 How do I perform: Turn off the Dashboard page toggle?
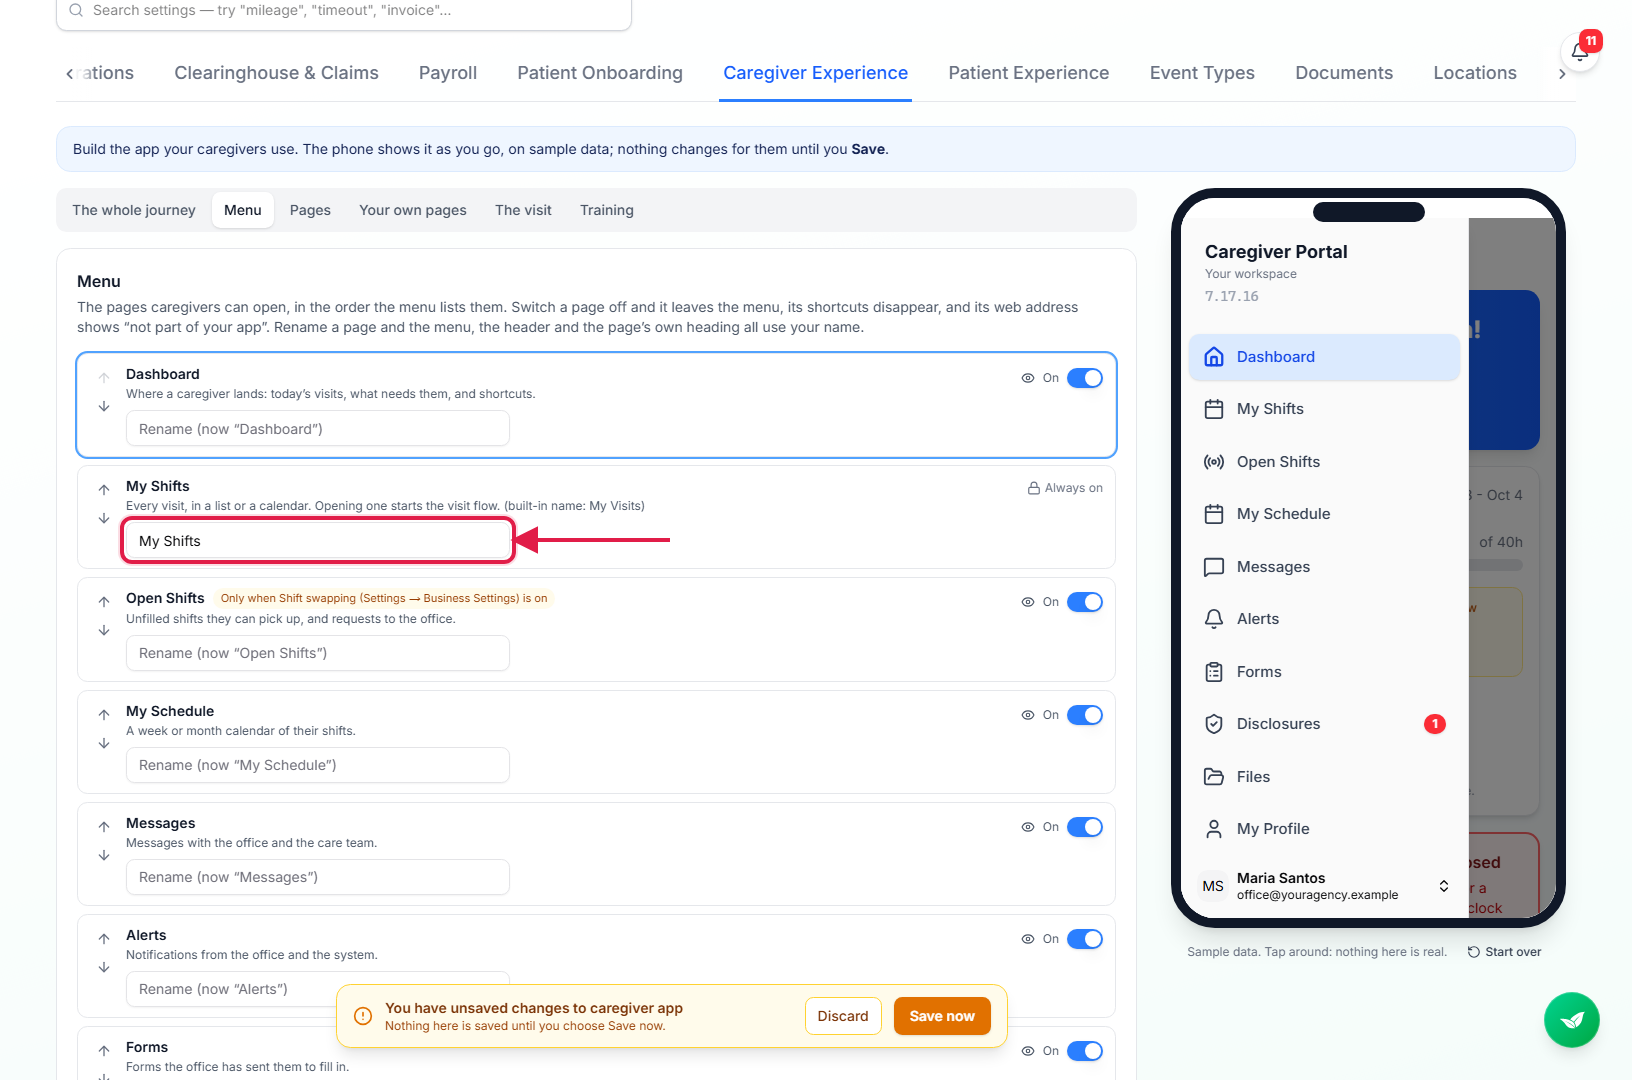(x=1084, y=378)
